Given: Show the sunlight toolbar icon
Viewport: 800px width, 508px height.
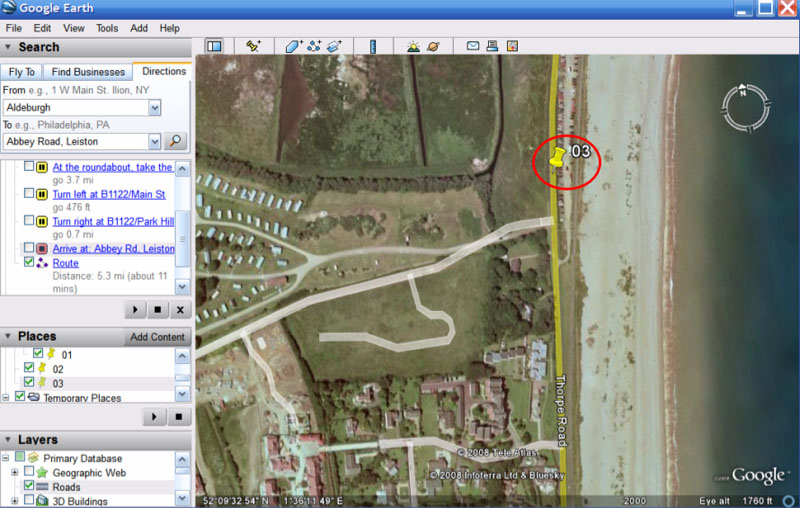Looking at the screenshot, I should (413, 46).
